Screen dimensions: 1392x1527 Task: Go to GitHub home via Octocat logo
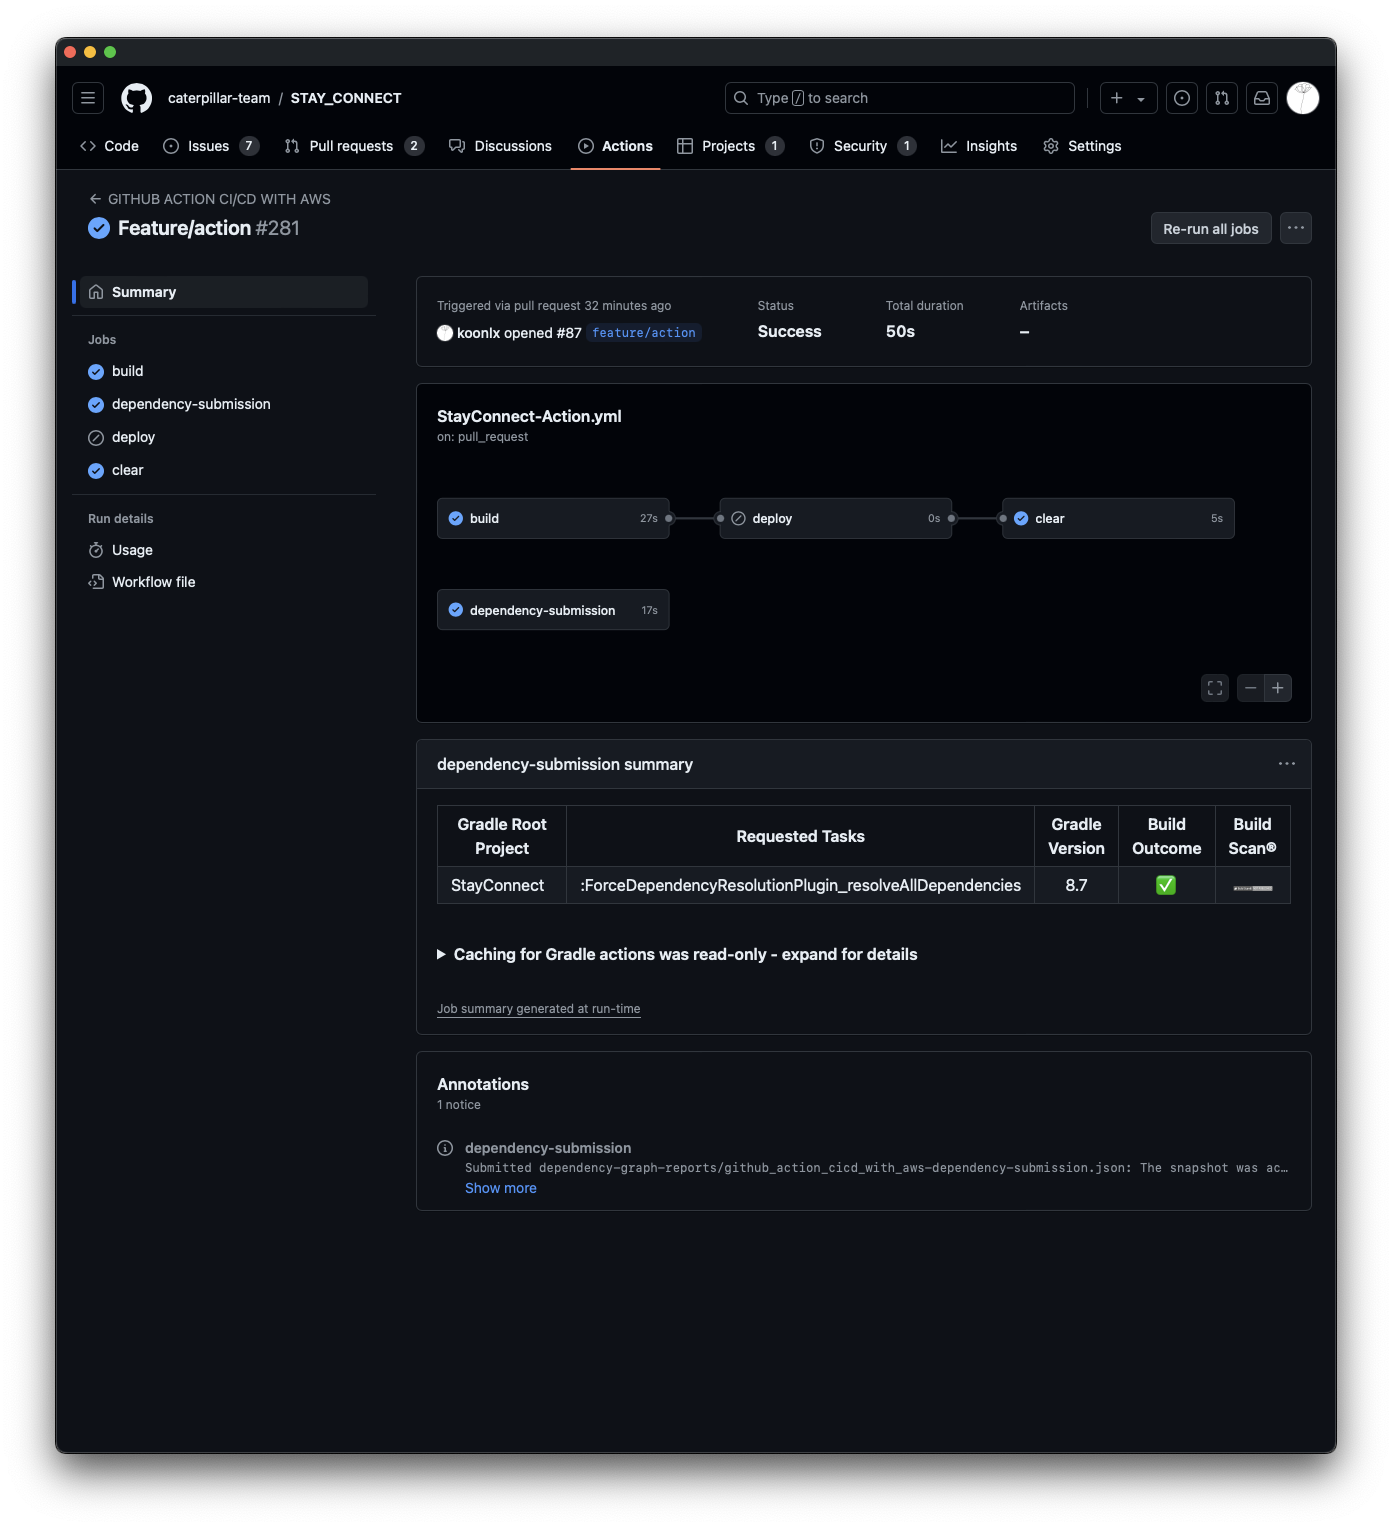click(x=137, y=98)
